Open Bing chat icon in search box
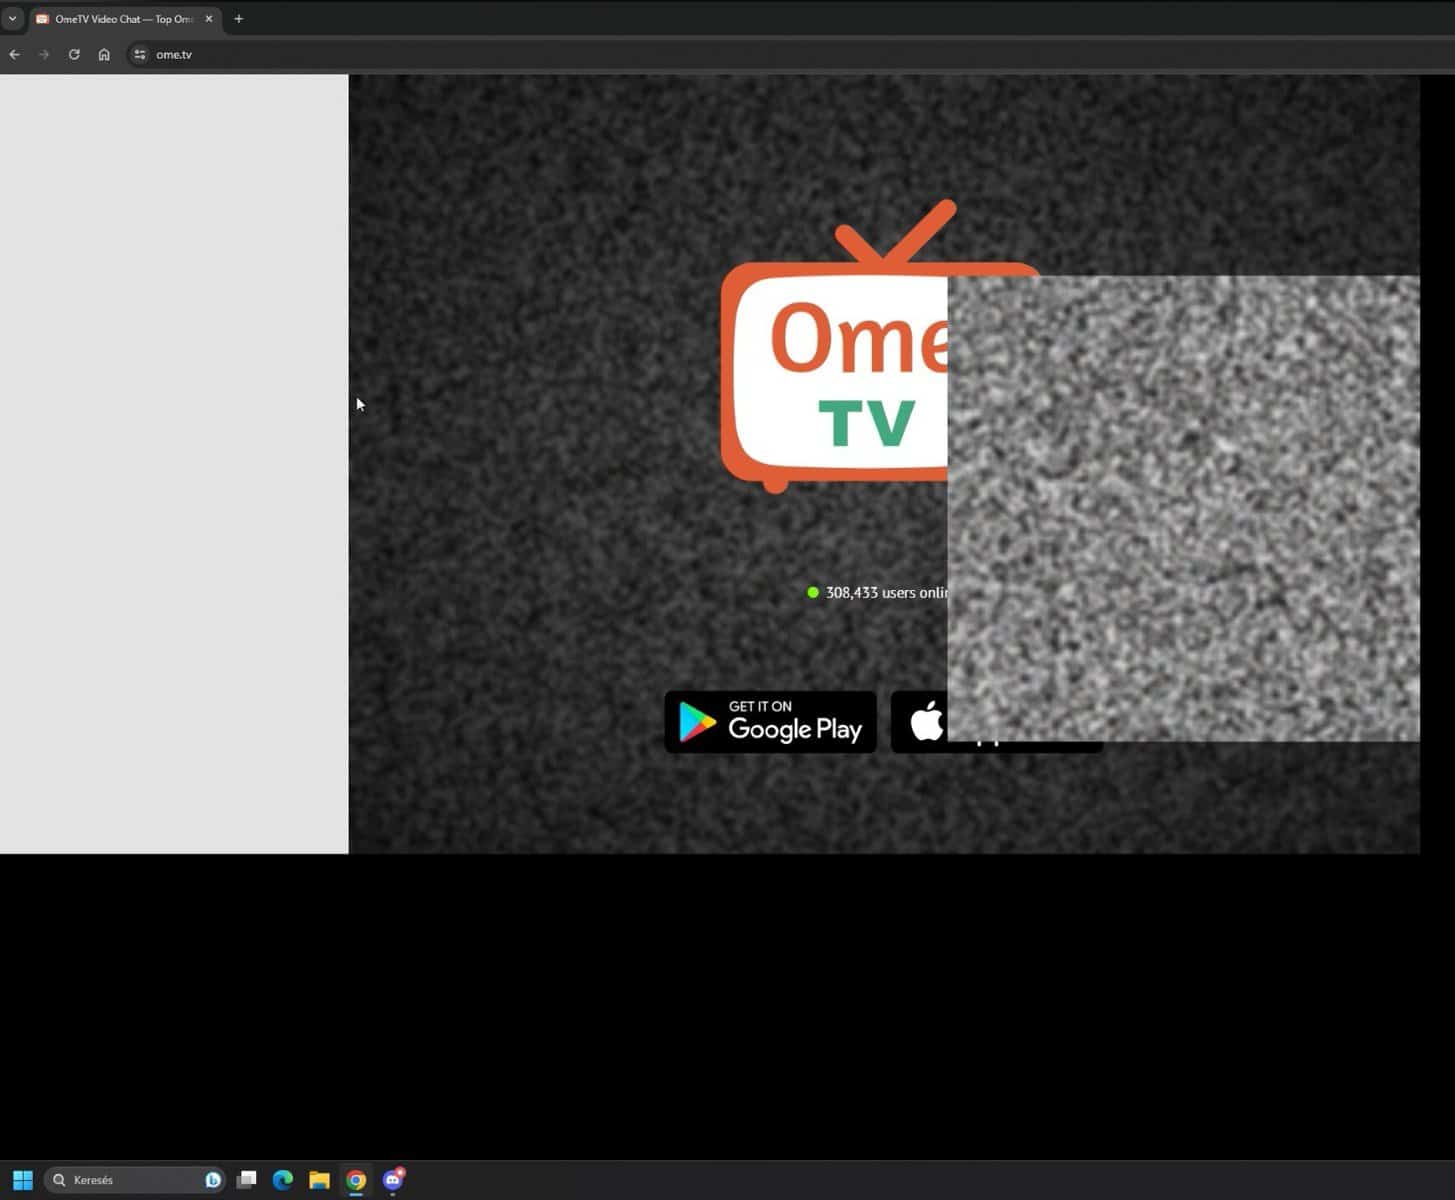This screenshot has height=1200, width=1455. click(x=213, y=1180)
